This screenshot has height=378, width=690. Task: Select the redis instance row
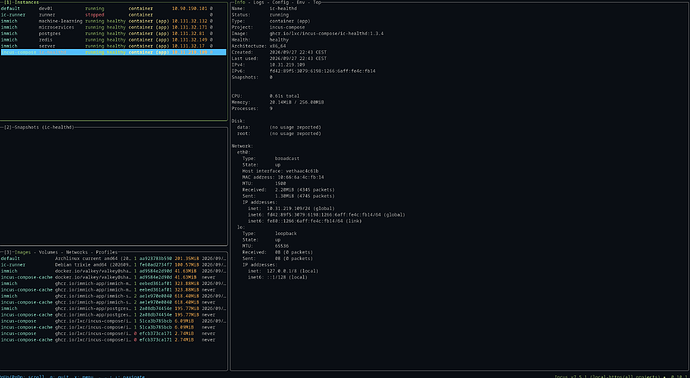tap(114, 40)
